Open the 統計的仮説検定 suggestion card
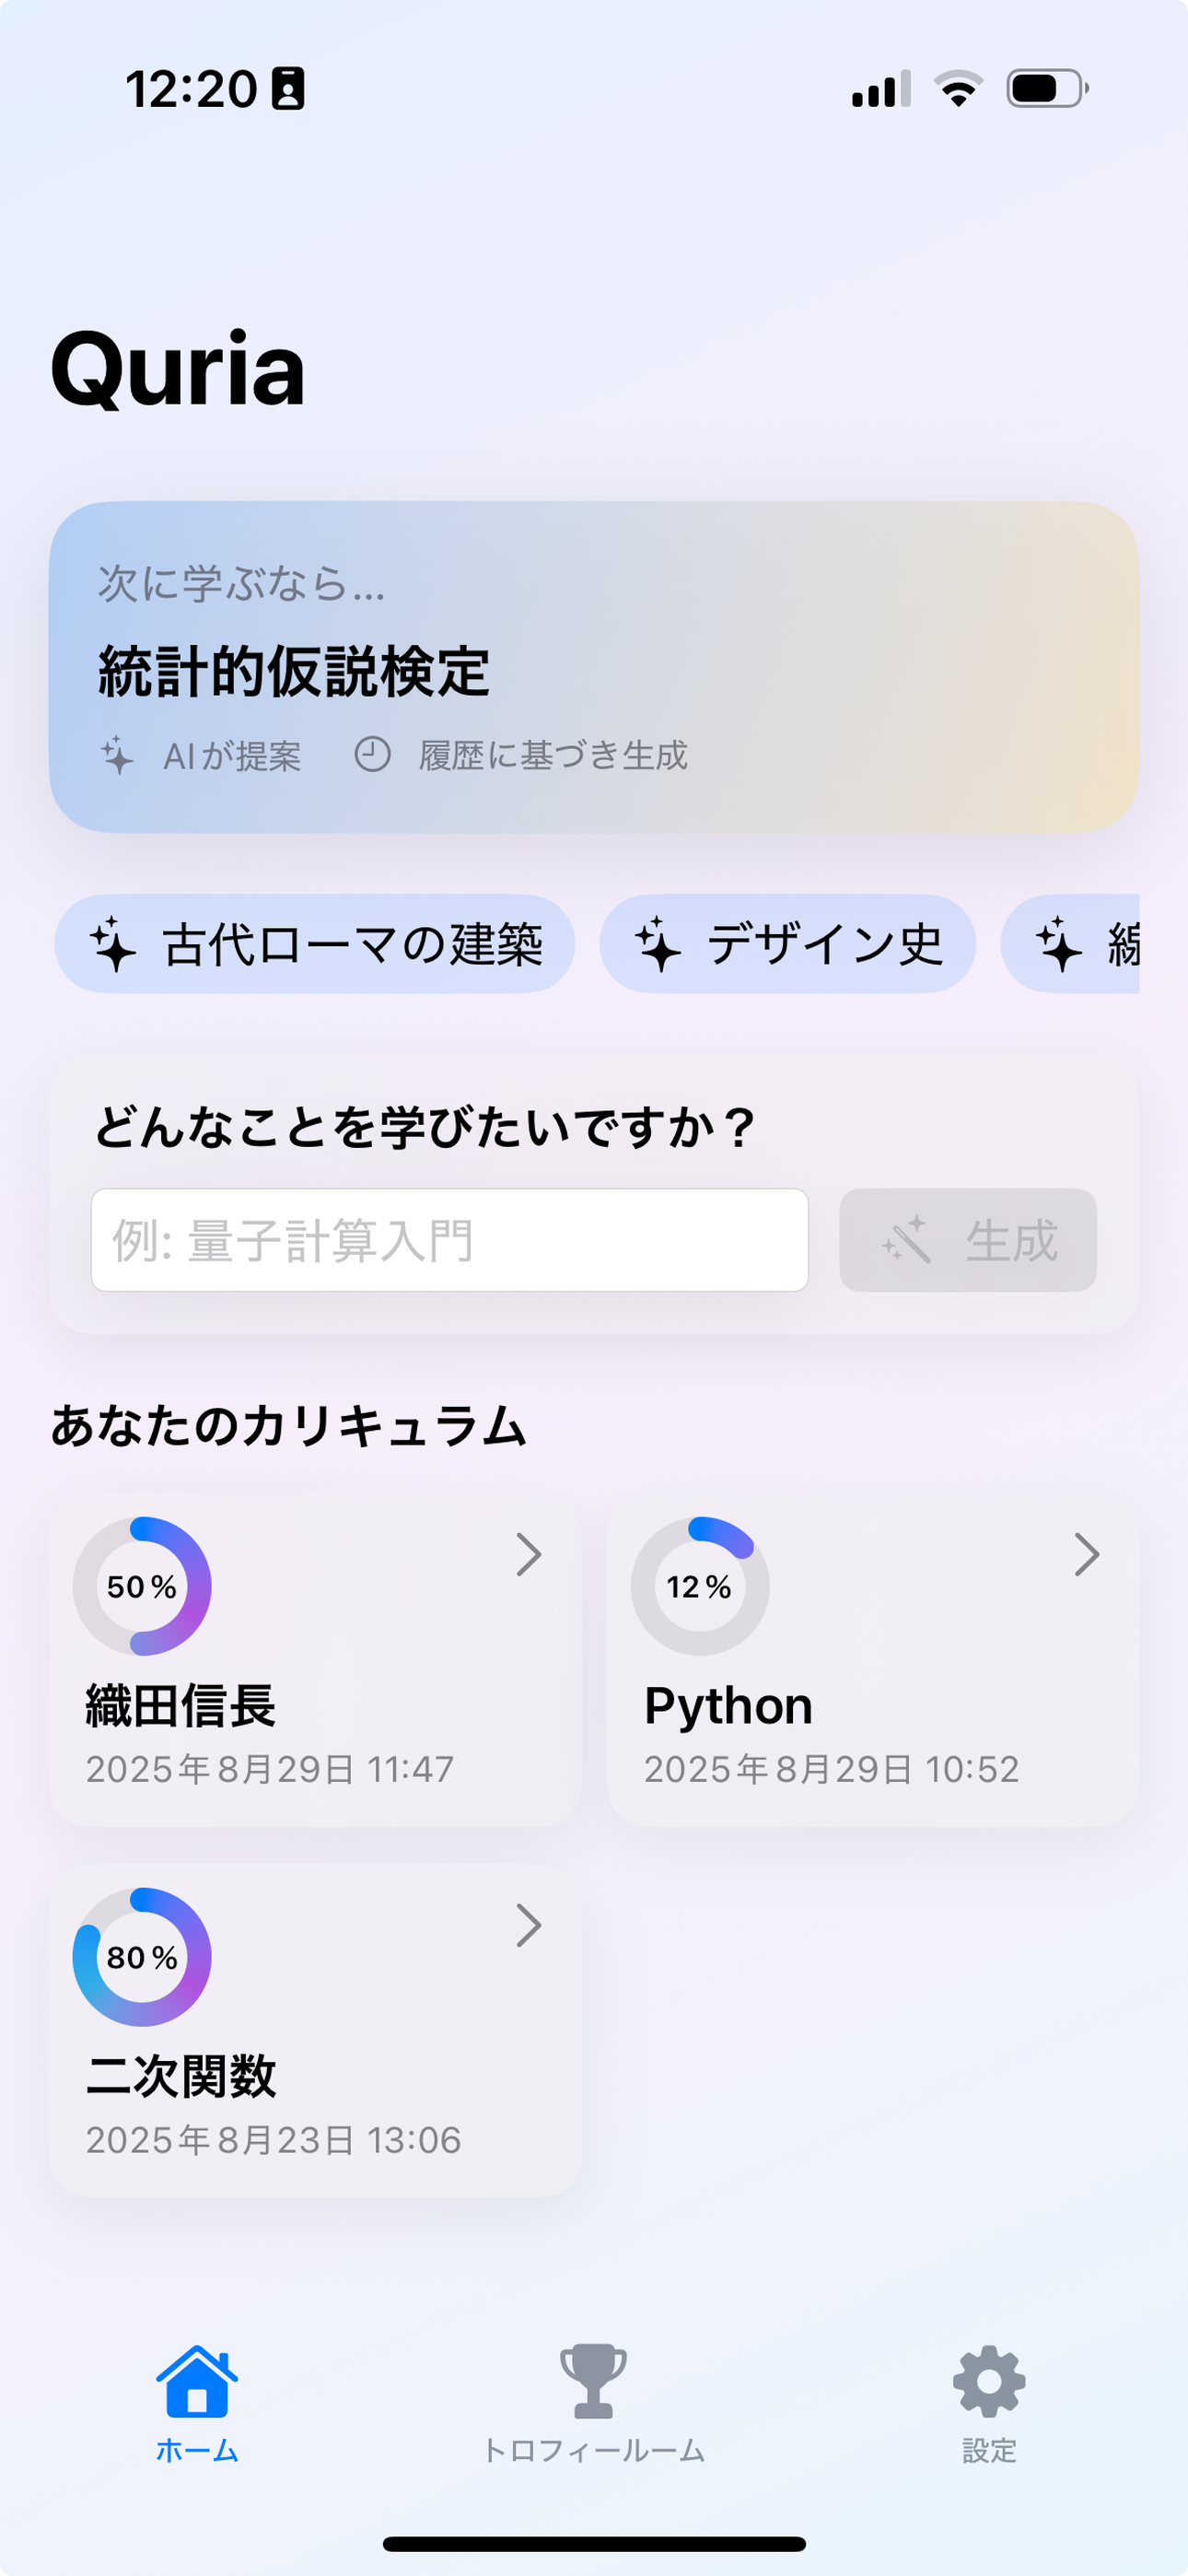The image size is (1188, 2576). point(593,667)
